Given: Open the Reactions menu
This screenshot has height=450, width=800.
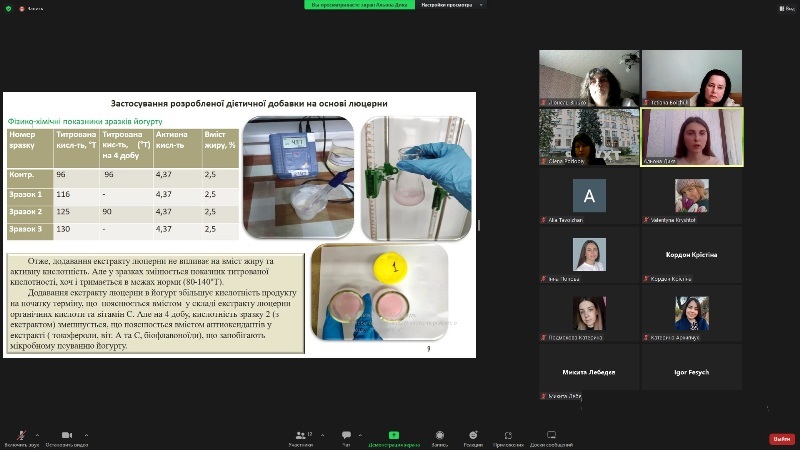Looking at the screenshot, I should coord(473,437).
